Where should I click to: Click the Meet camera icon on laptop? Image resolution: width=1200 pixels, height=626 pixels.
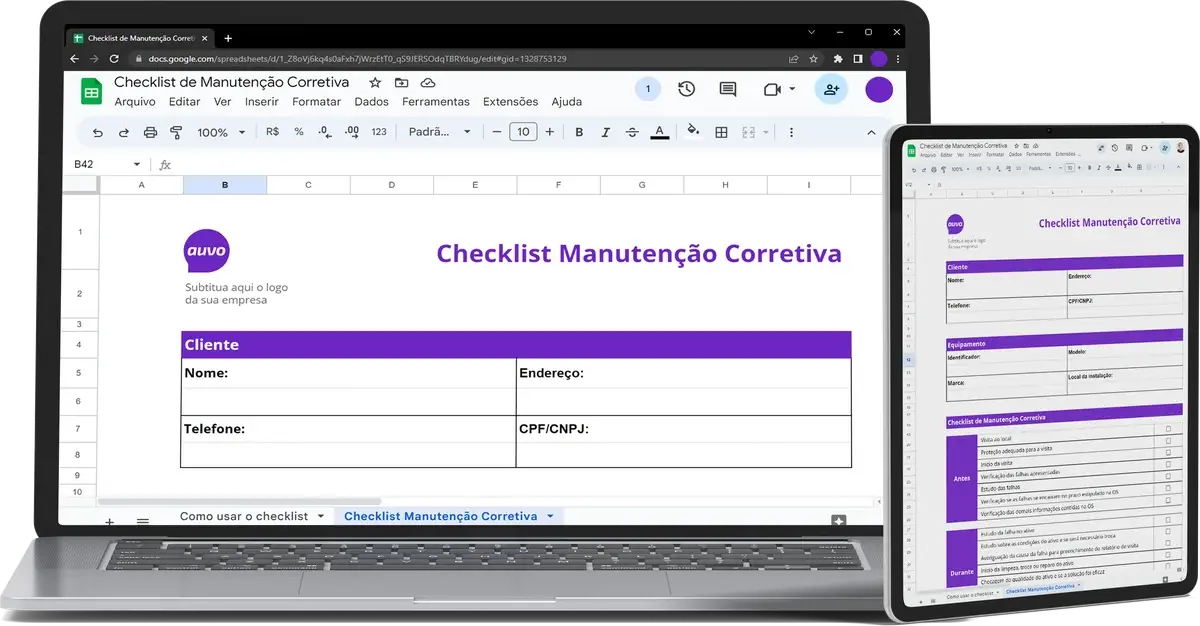[771, 89]
